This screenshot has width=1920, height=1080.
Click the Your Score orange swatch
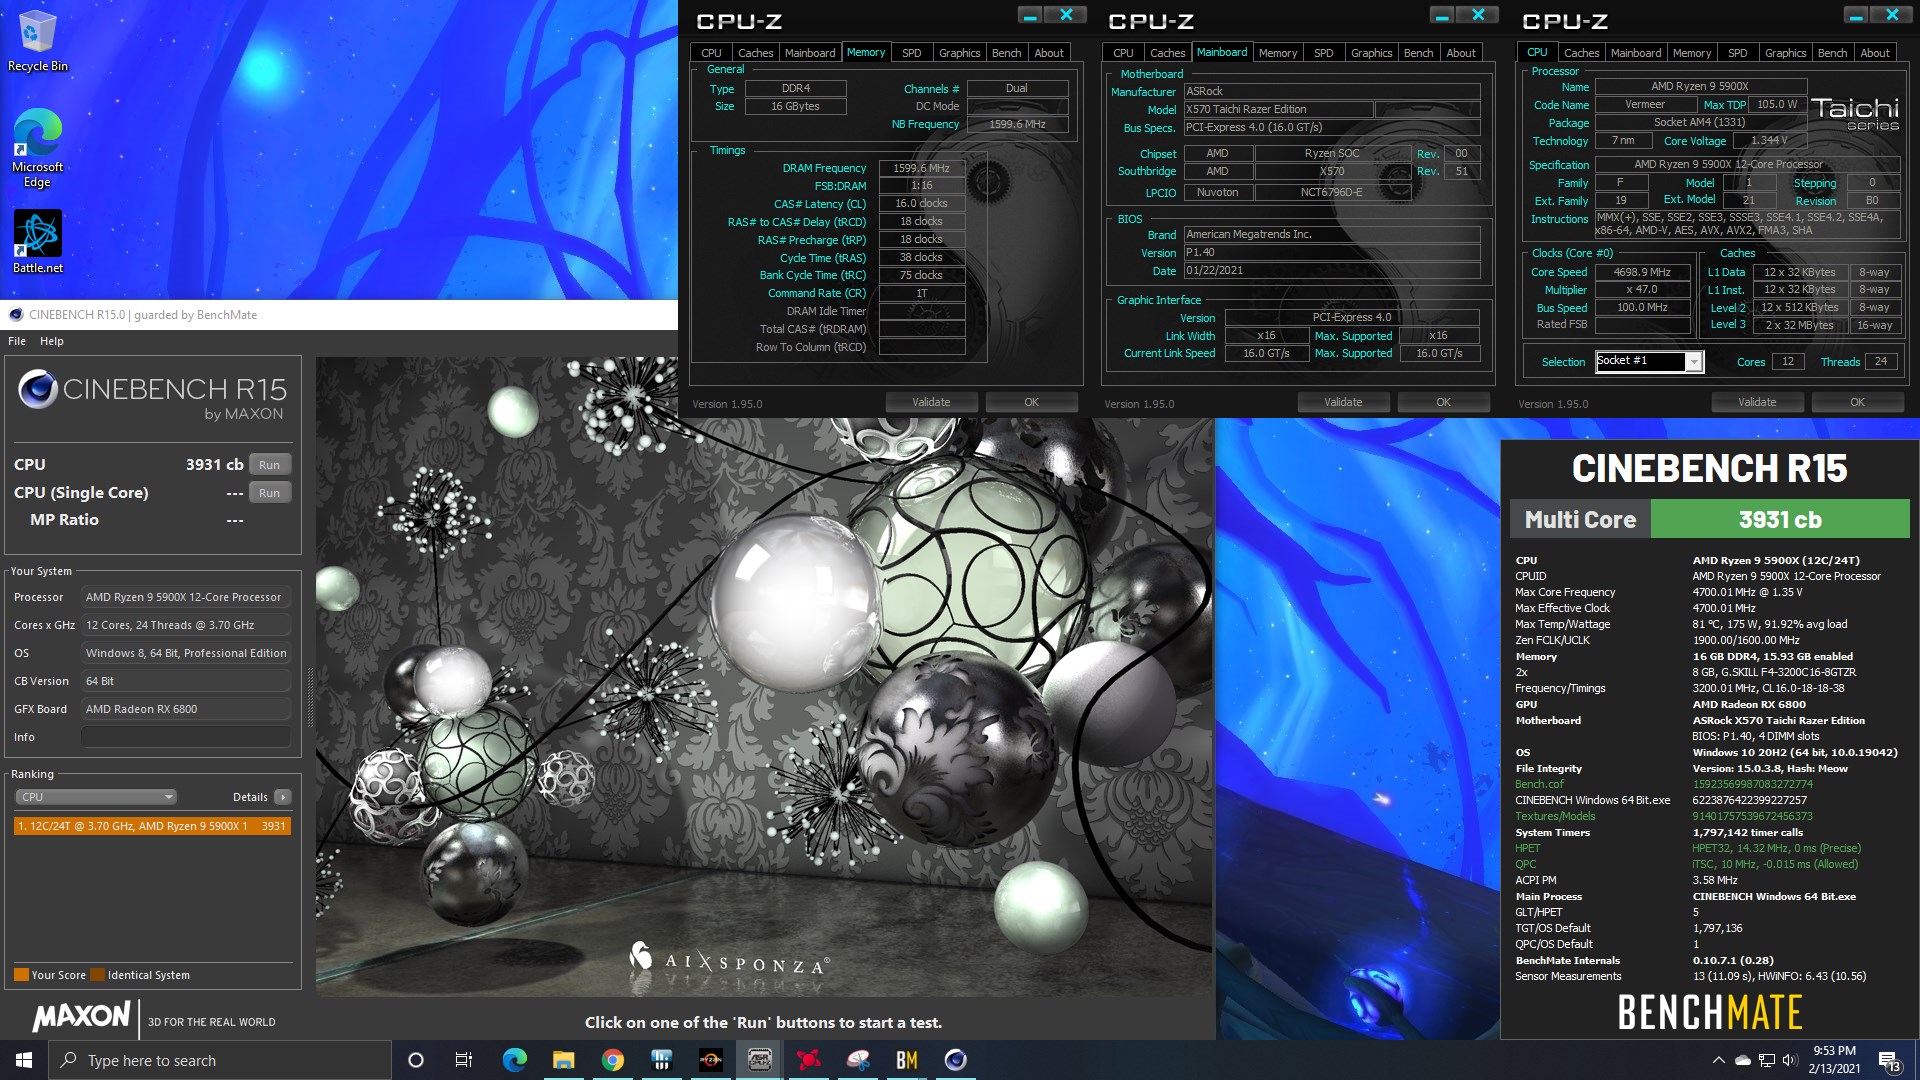point(21,975)
